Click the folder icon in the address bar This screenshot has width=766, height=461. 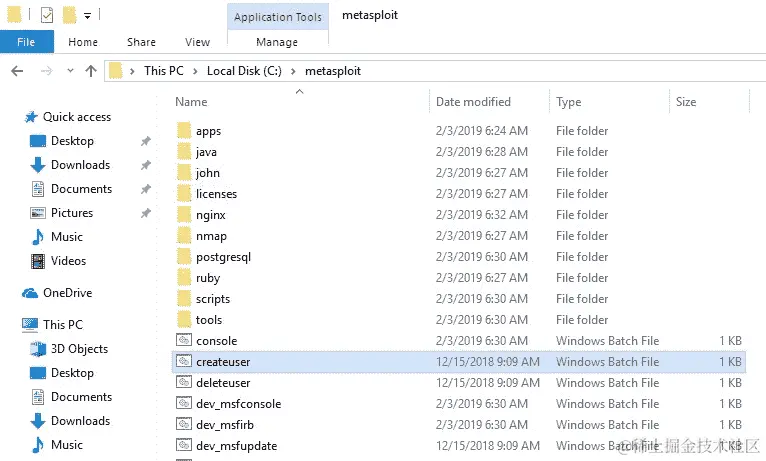pos(116,71)
